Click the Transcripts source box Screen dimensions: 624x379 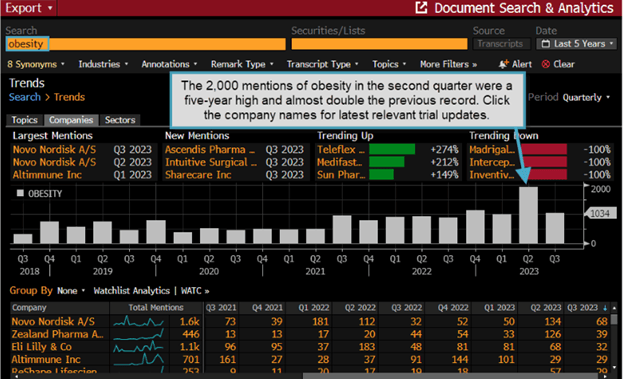(x=501, y=44)
